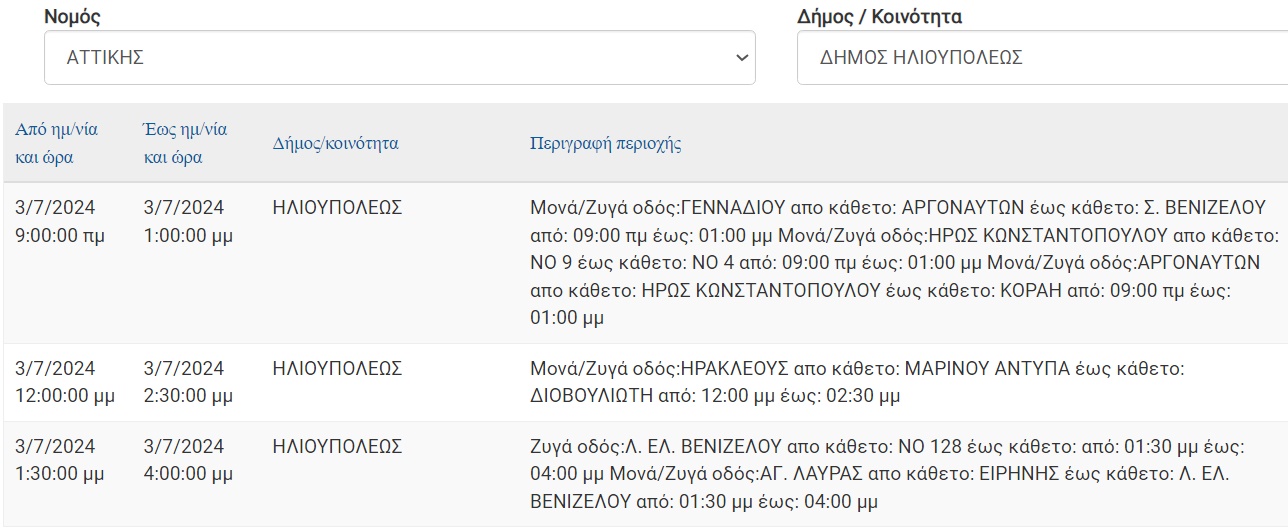Click the 9:00:00 πμ start time cell
1288x531 pixels.
[x=60, y=222]
